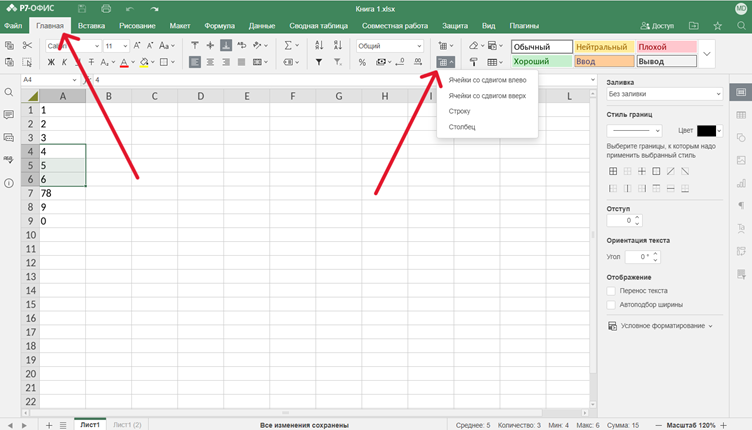Image resolution: width=752 pixels, height=430 pixels.
Task: Click the italic К formatting button
Action: pyautogui.click(x=64, y=62)
